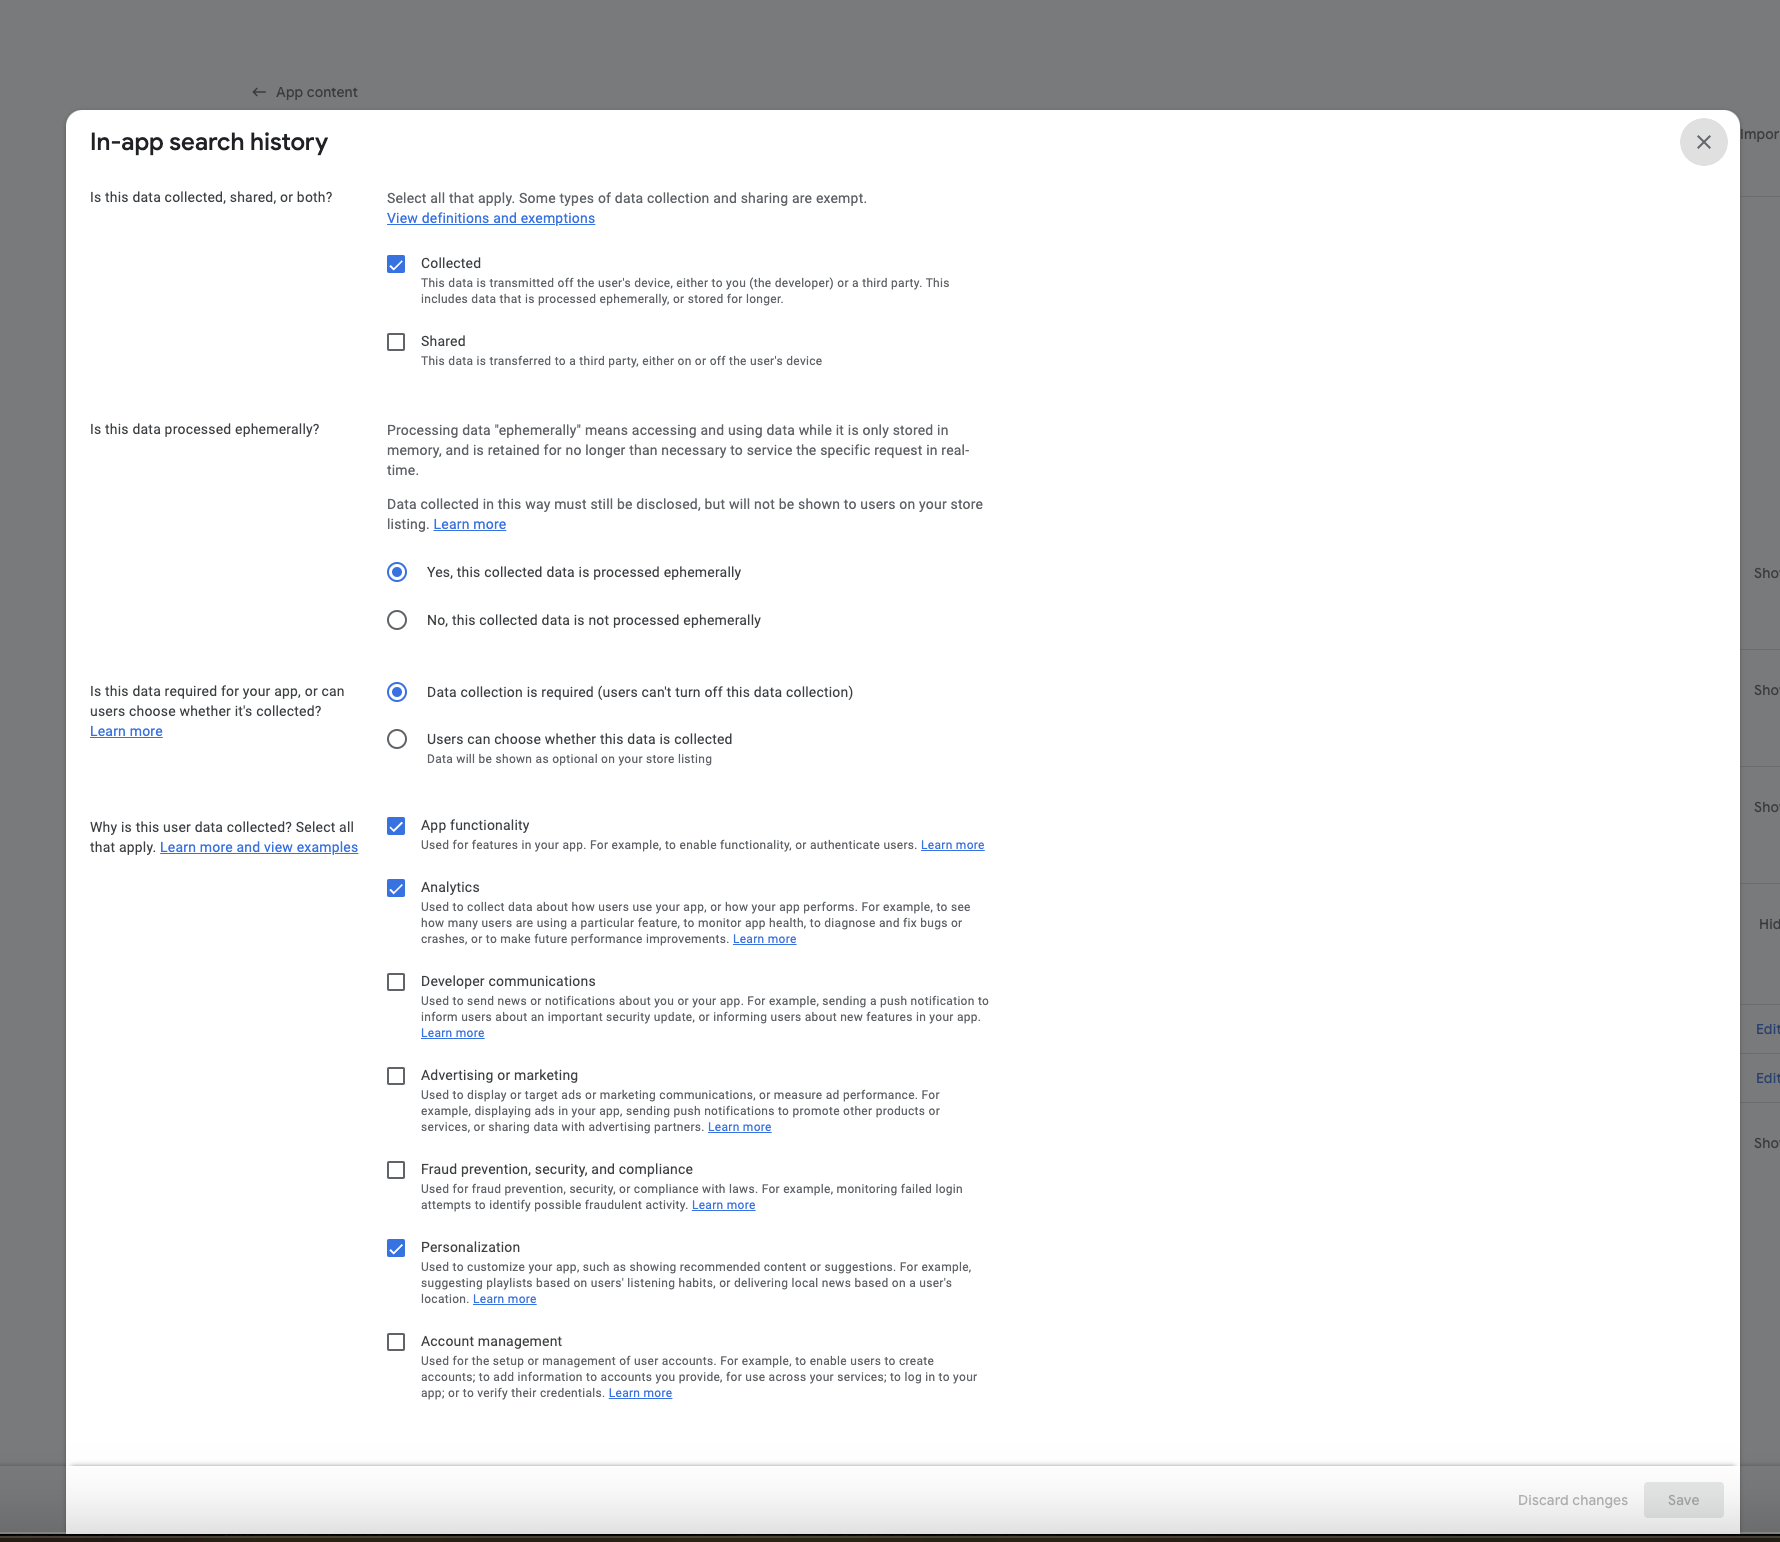Image resolution: width=1780 pixels, height=1542 pixels.
Task: Check Fraud prevention, security, and compliance
Action: pyautogui.click(x=396, y=1169)
